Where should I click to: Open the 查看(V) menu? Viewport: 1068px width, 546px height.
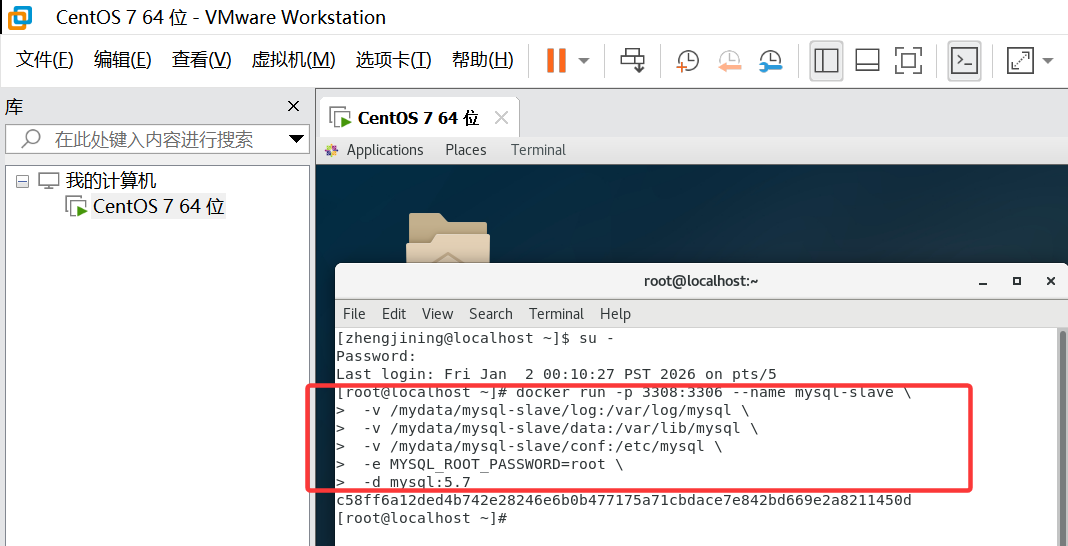(202, 60)
